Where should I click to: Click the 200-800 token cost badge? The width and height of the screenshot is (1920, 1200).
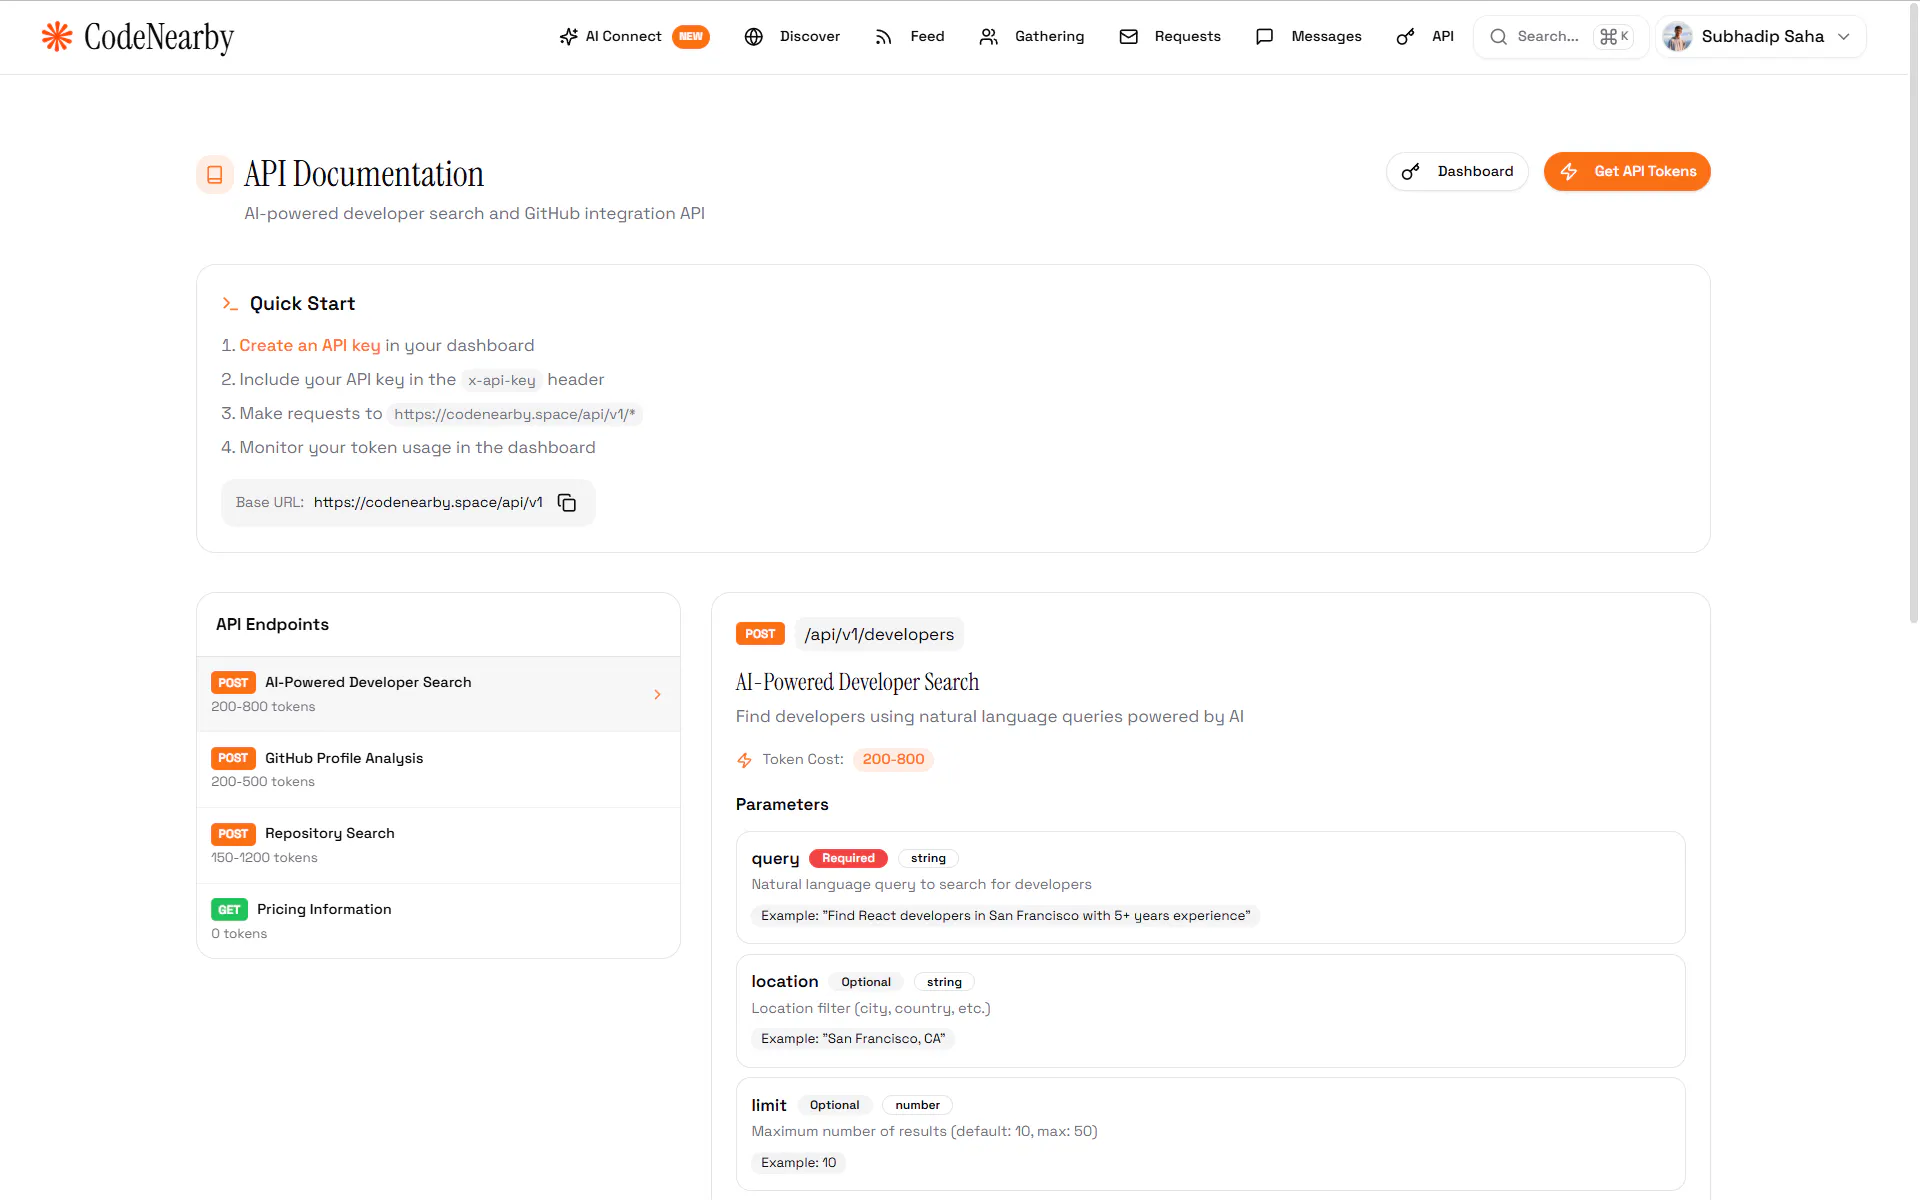coord(893,760)
